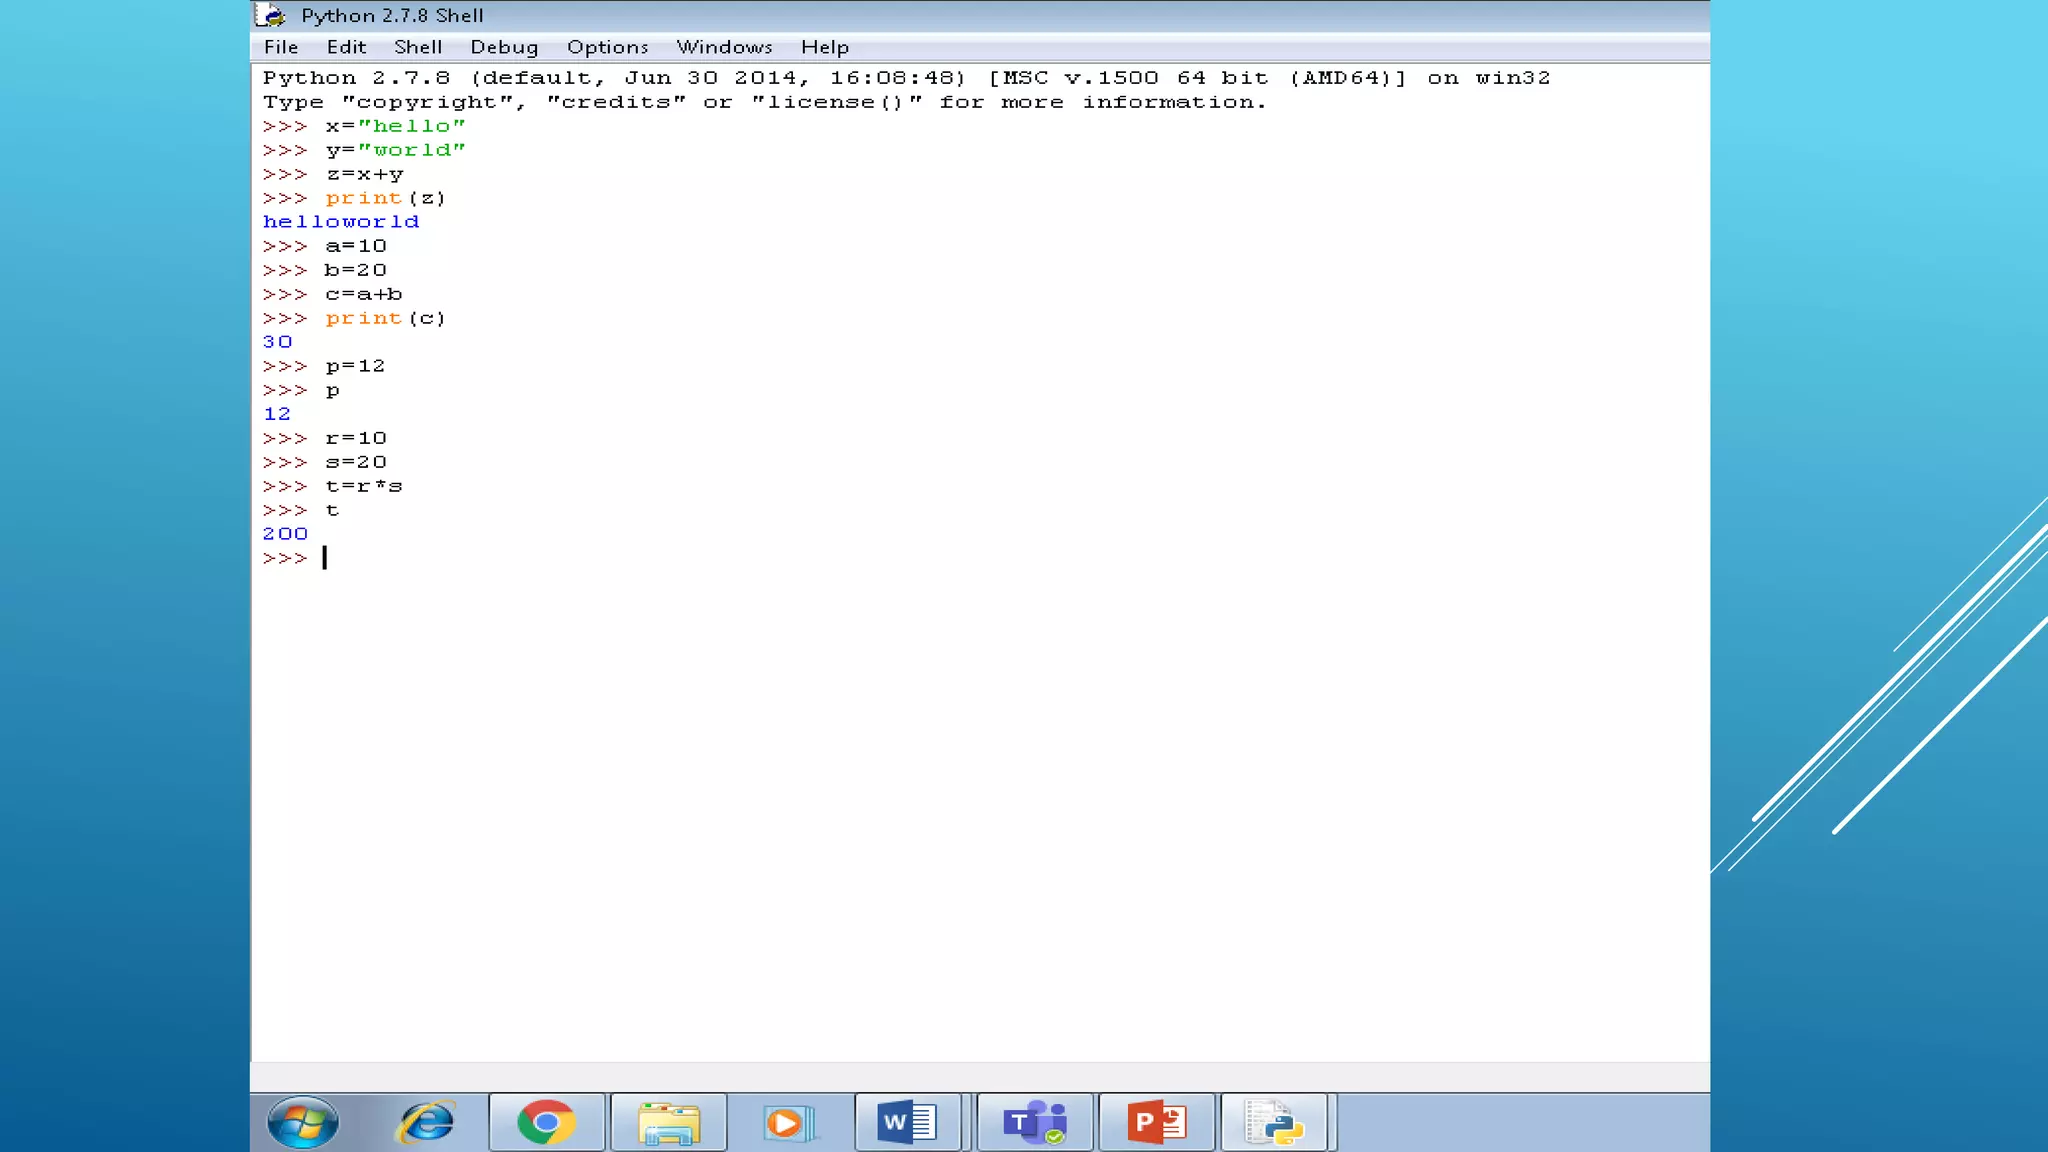Screen dimensions: 2048x1152
Task: Open the Windows Start orb
Action: (x=303, y=1122)
